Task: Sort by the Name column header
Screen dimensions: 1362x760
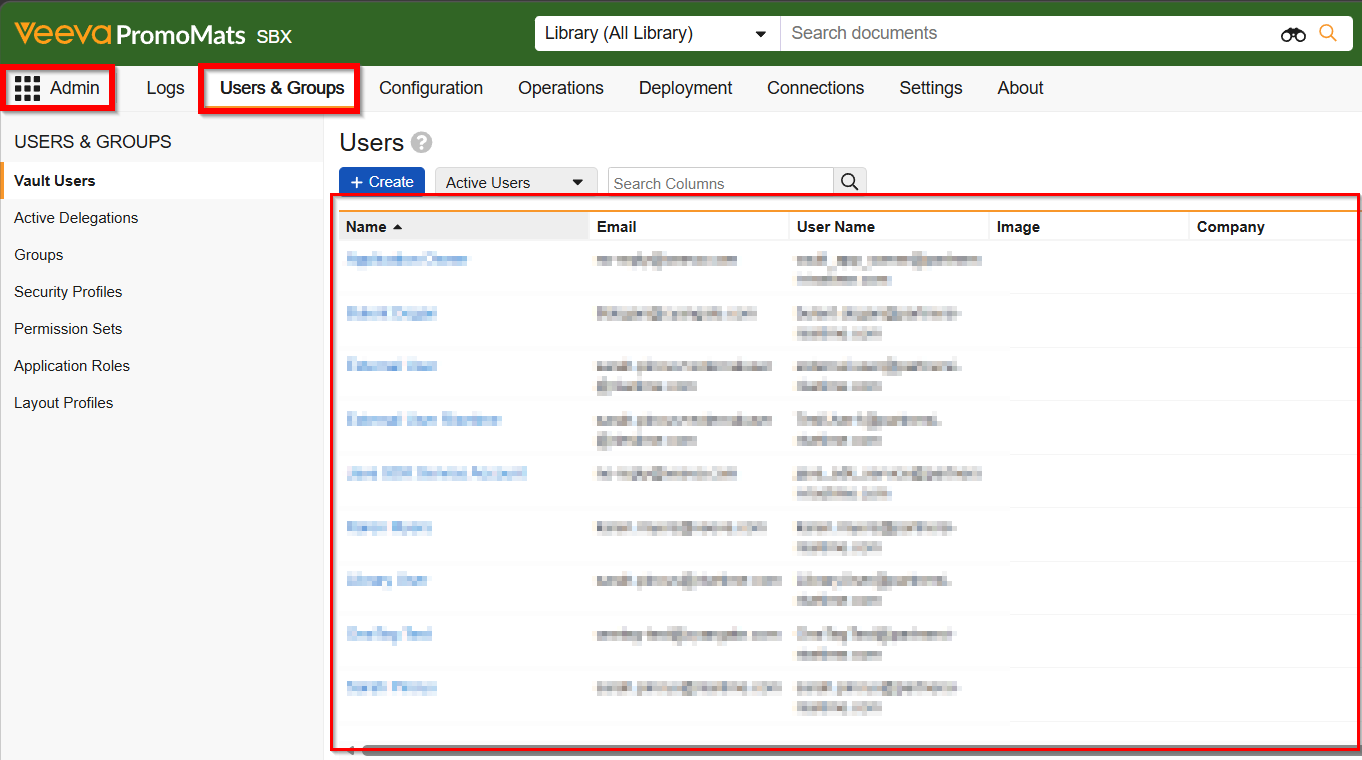Action: click(x=464, y=227)
